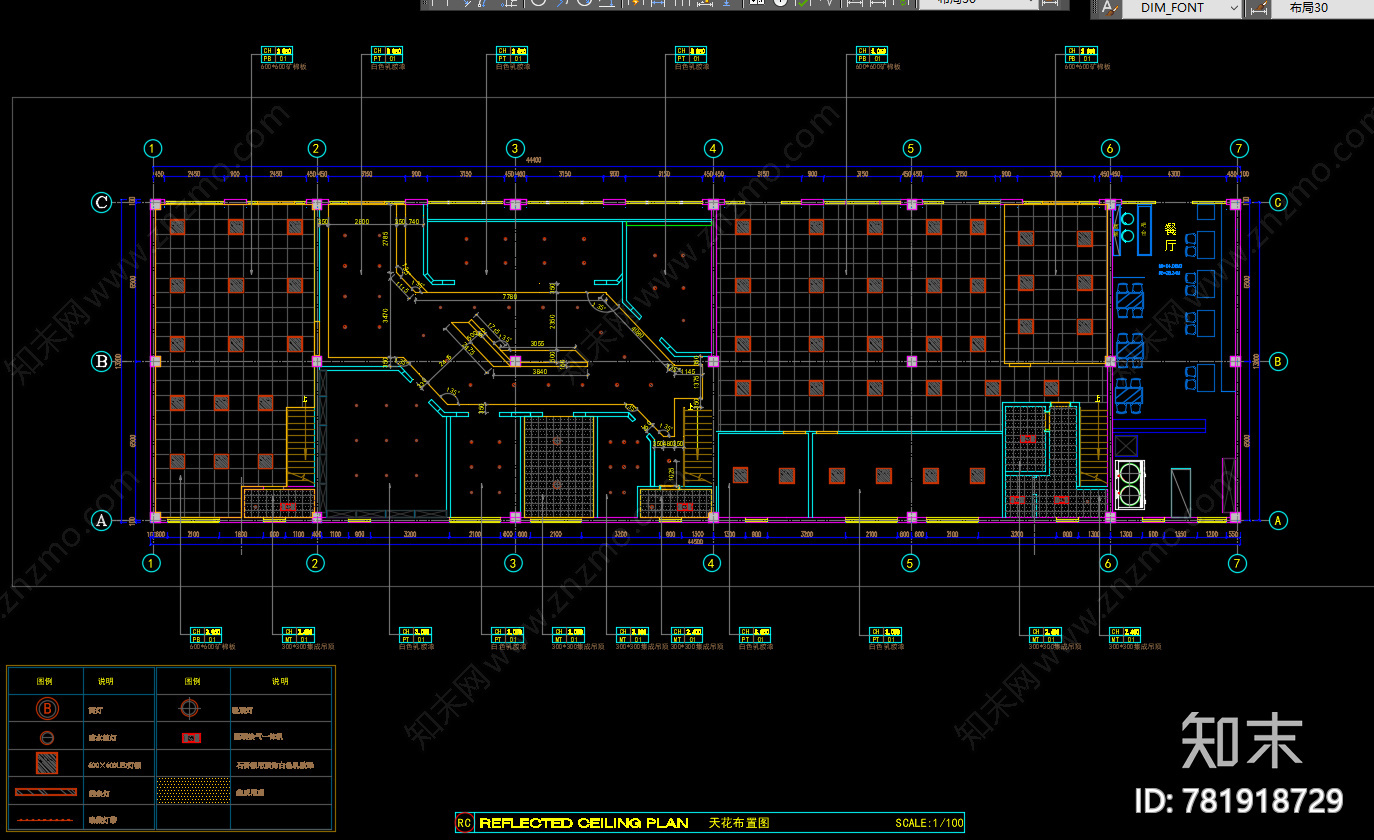This screenshot has width=1374, height=840.
Task: Select the 3055 dimension text
Action: click(x=536, y=343)
